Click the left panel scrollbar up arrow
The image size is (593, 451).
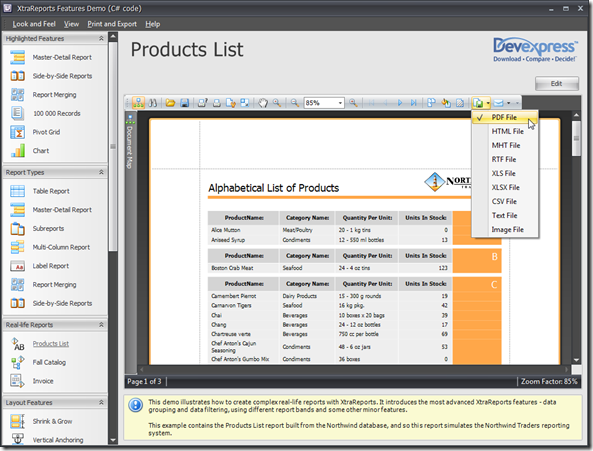[x=113, y=37]
